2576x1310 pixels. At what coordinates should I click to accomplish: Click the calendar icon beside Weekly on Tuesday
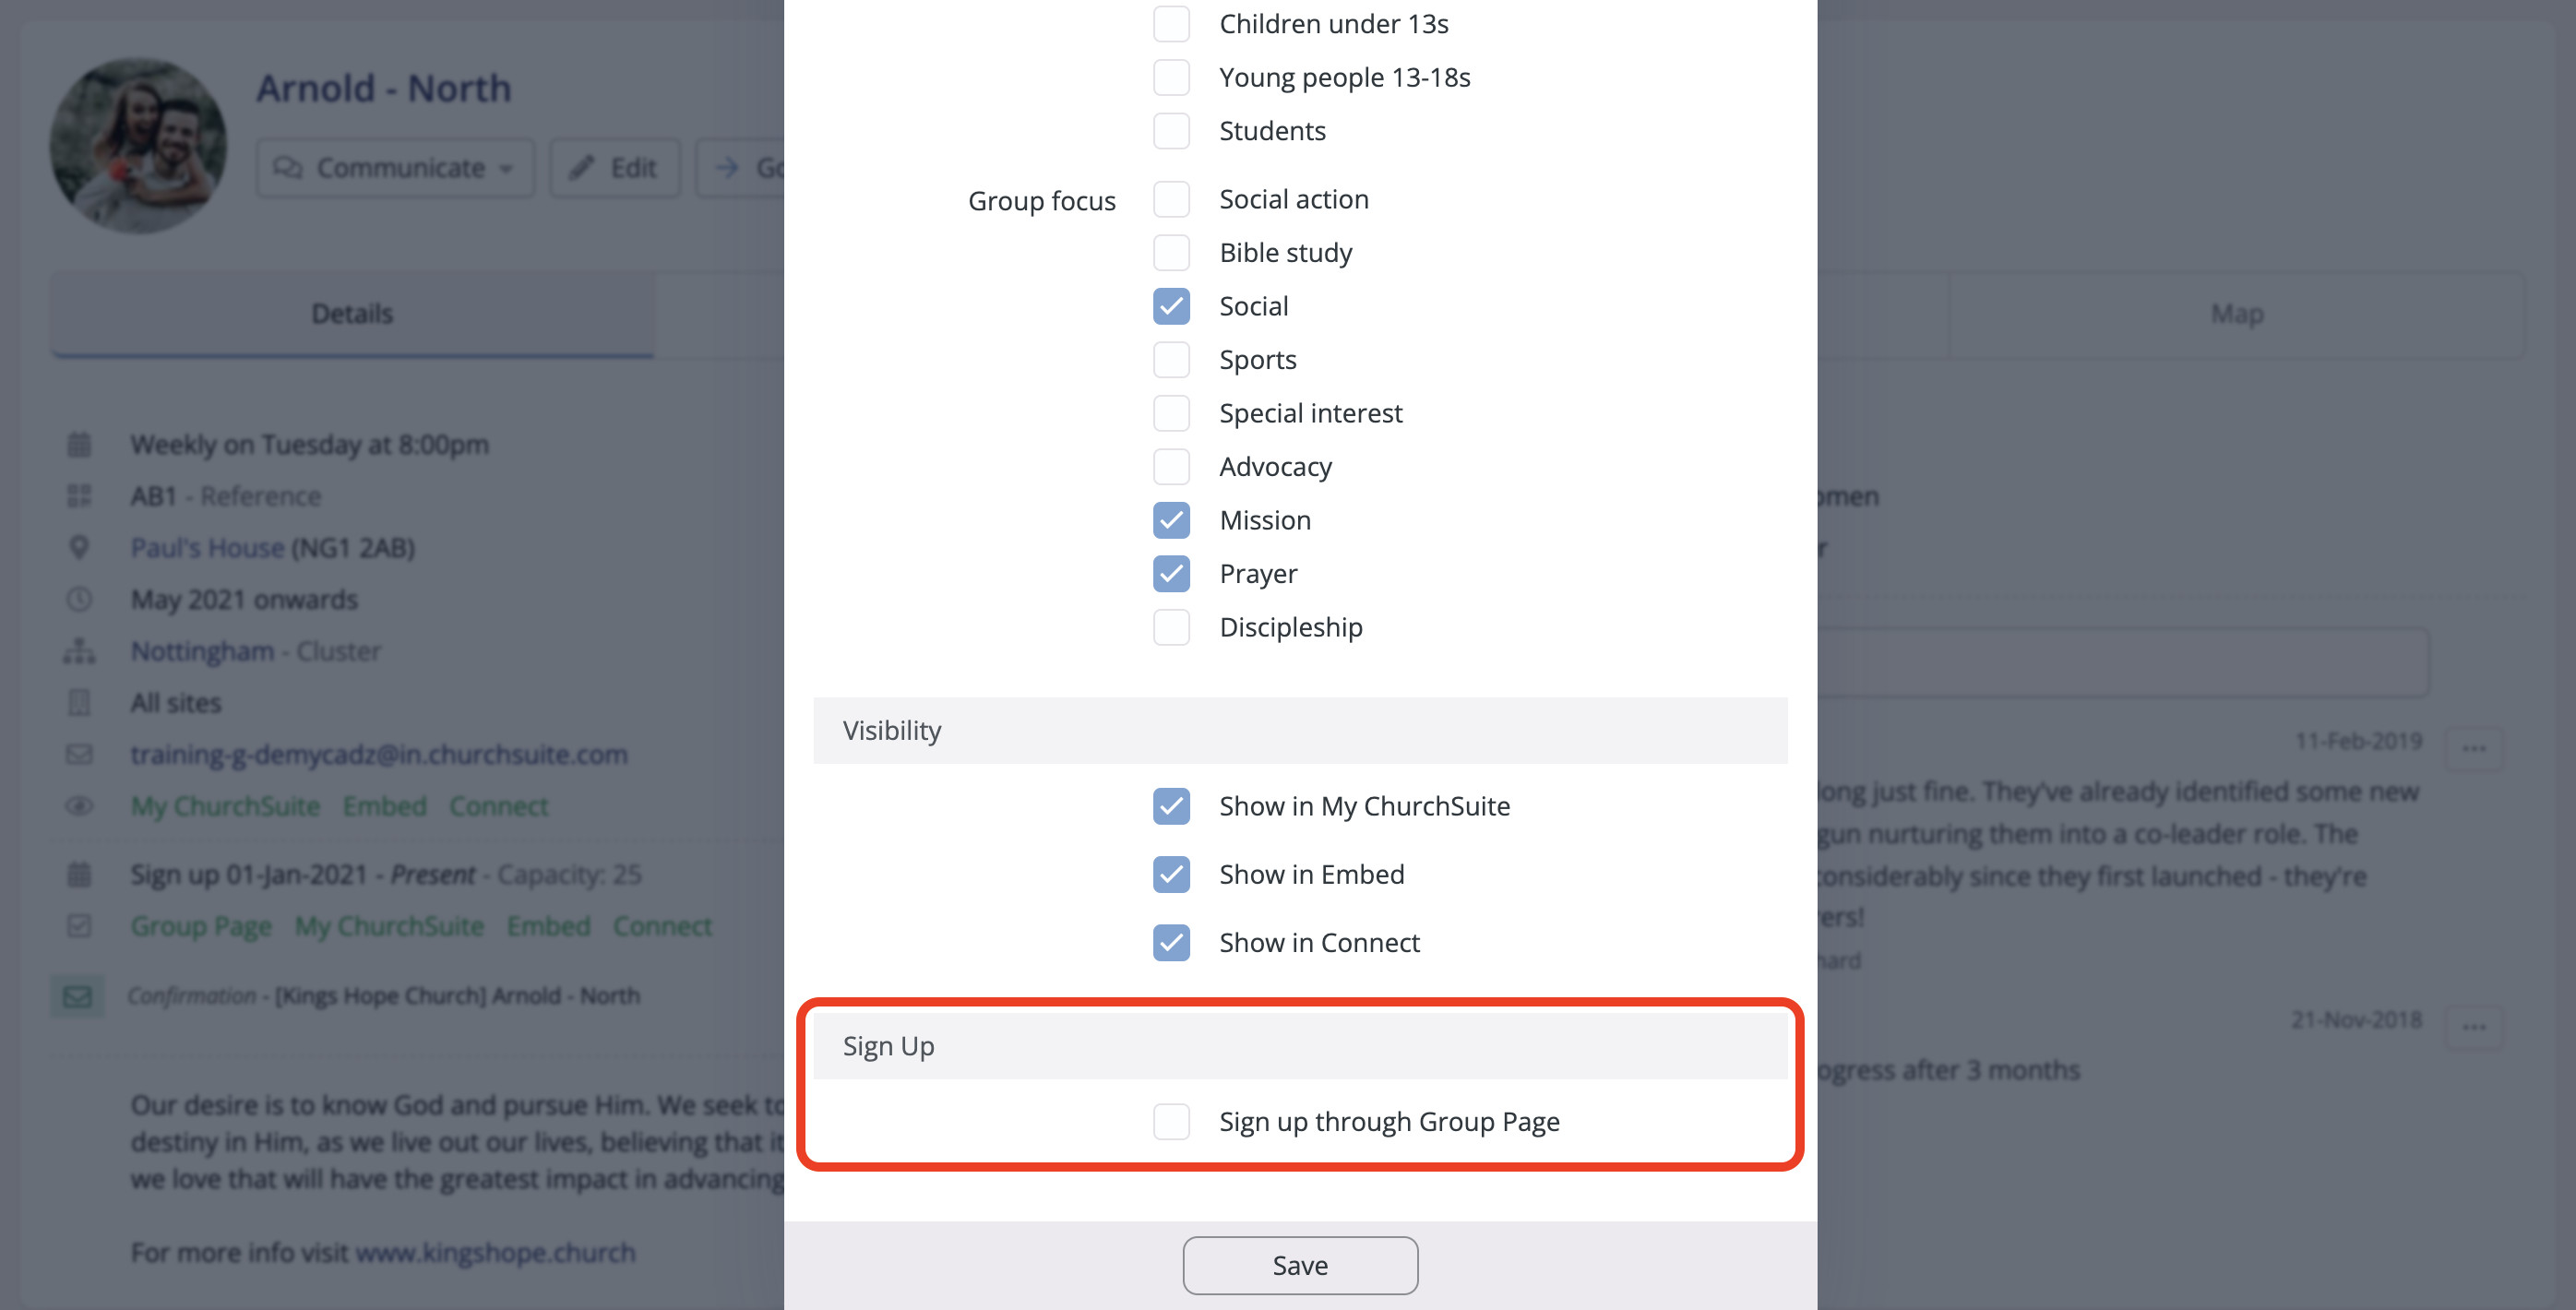click(80, 444)
